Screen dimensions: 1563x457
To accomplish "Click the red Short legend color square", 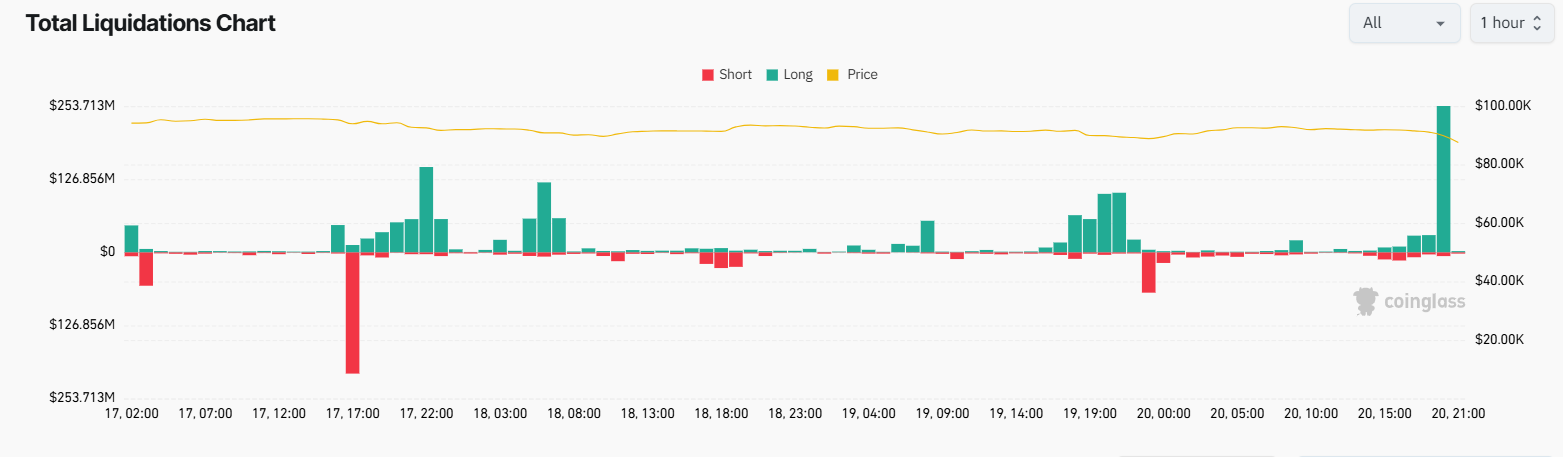I will (x=708, y=75).
